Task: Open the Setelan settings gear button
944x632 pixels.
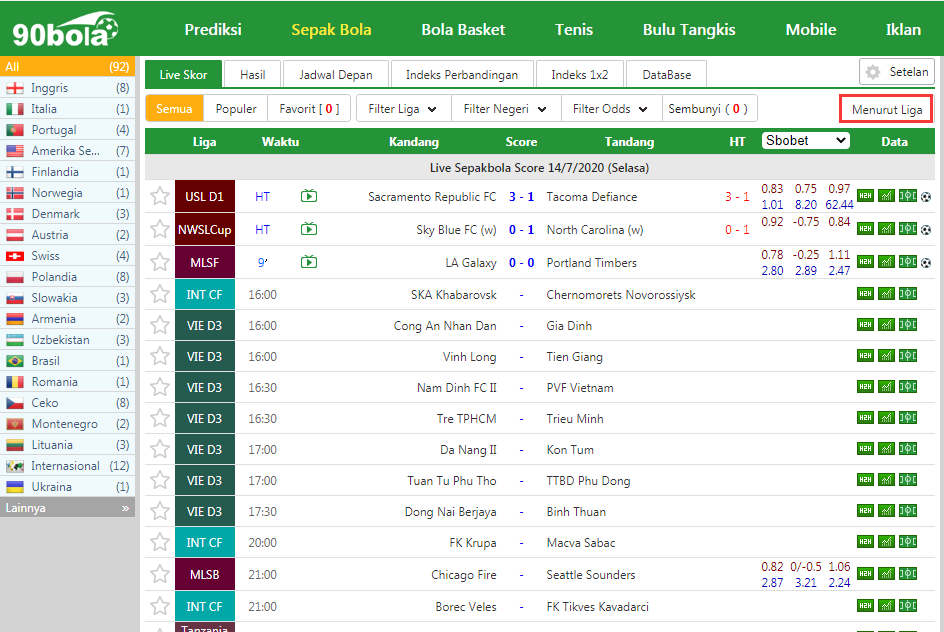Action: click(896, 72)
